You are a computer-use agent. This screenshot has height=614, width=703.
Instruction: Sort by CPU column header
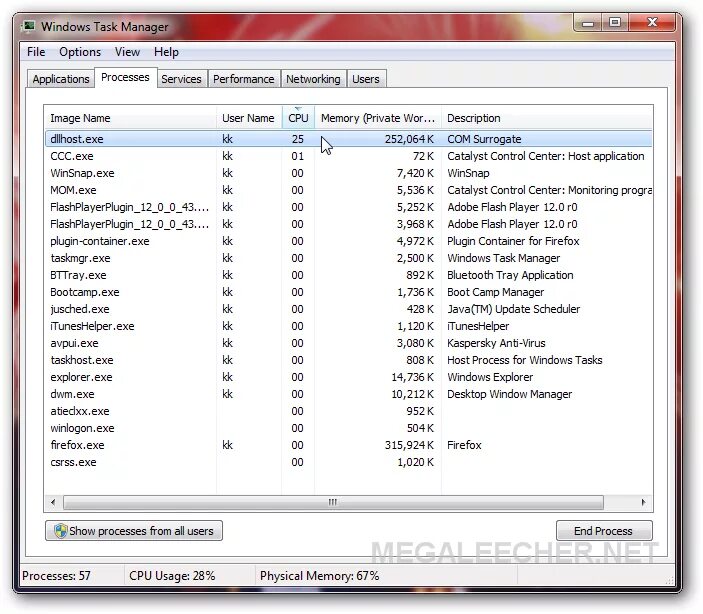298,118
